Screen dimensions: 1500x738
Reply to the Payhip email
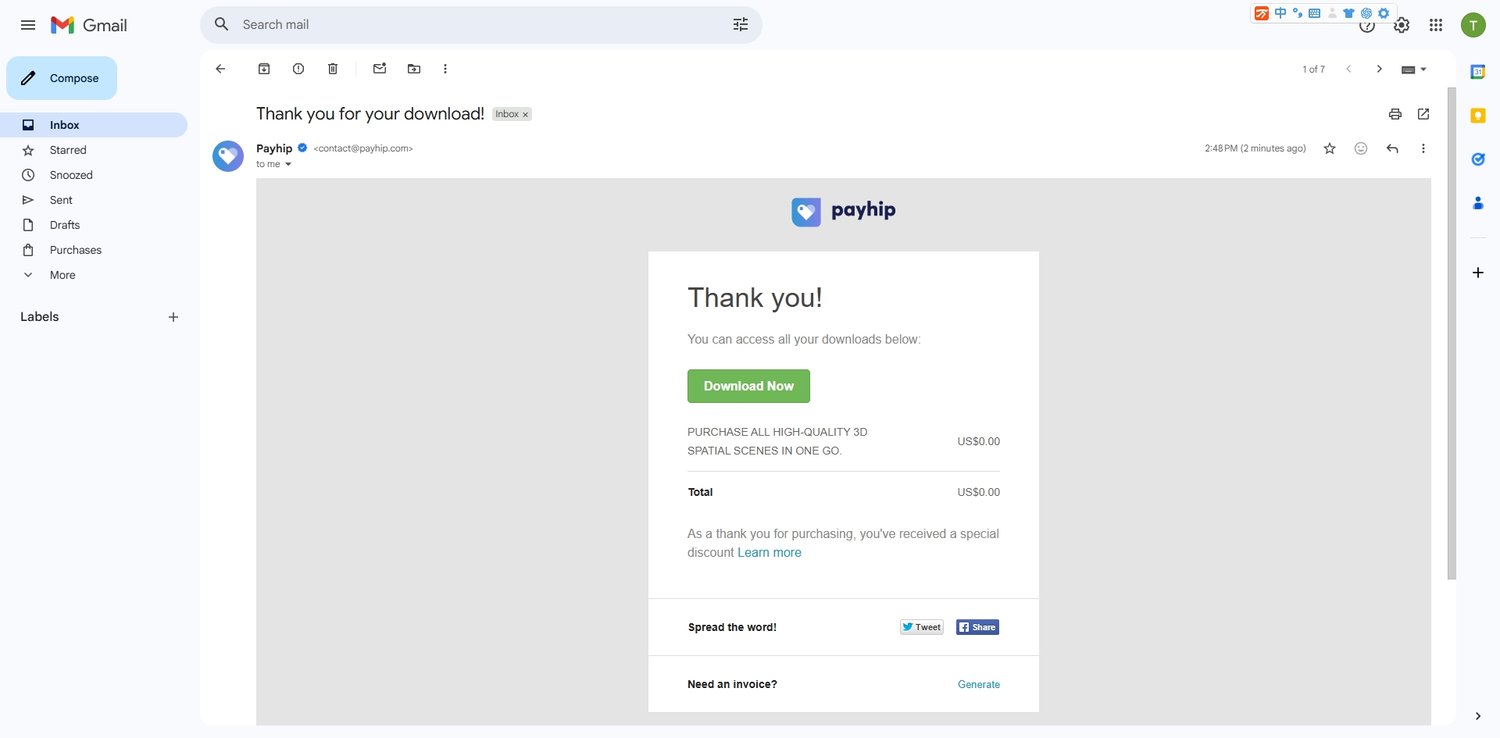coord(1392,149)
